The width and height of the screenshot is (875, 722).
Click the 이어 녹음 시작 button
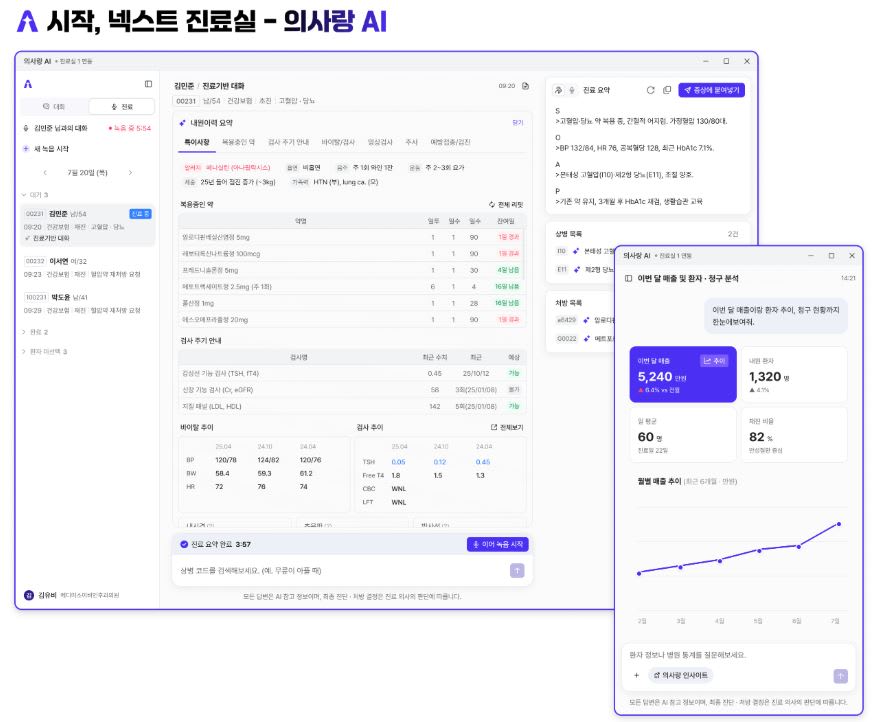point(497,545)
